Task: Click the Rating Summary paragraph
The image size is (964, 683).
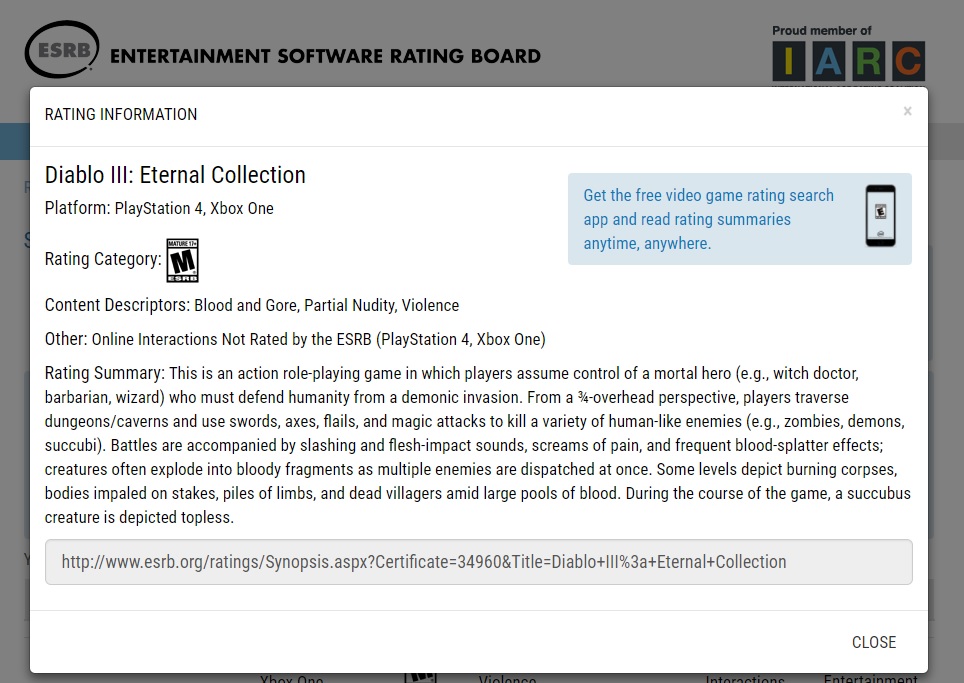Action: pos(478,445)
